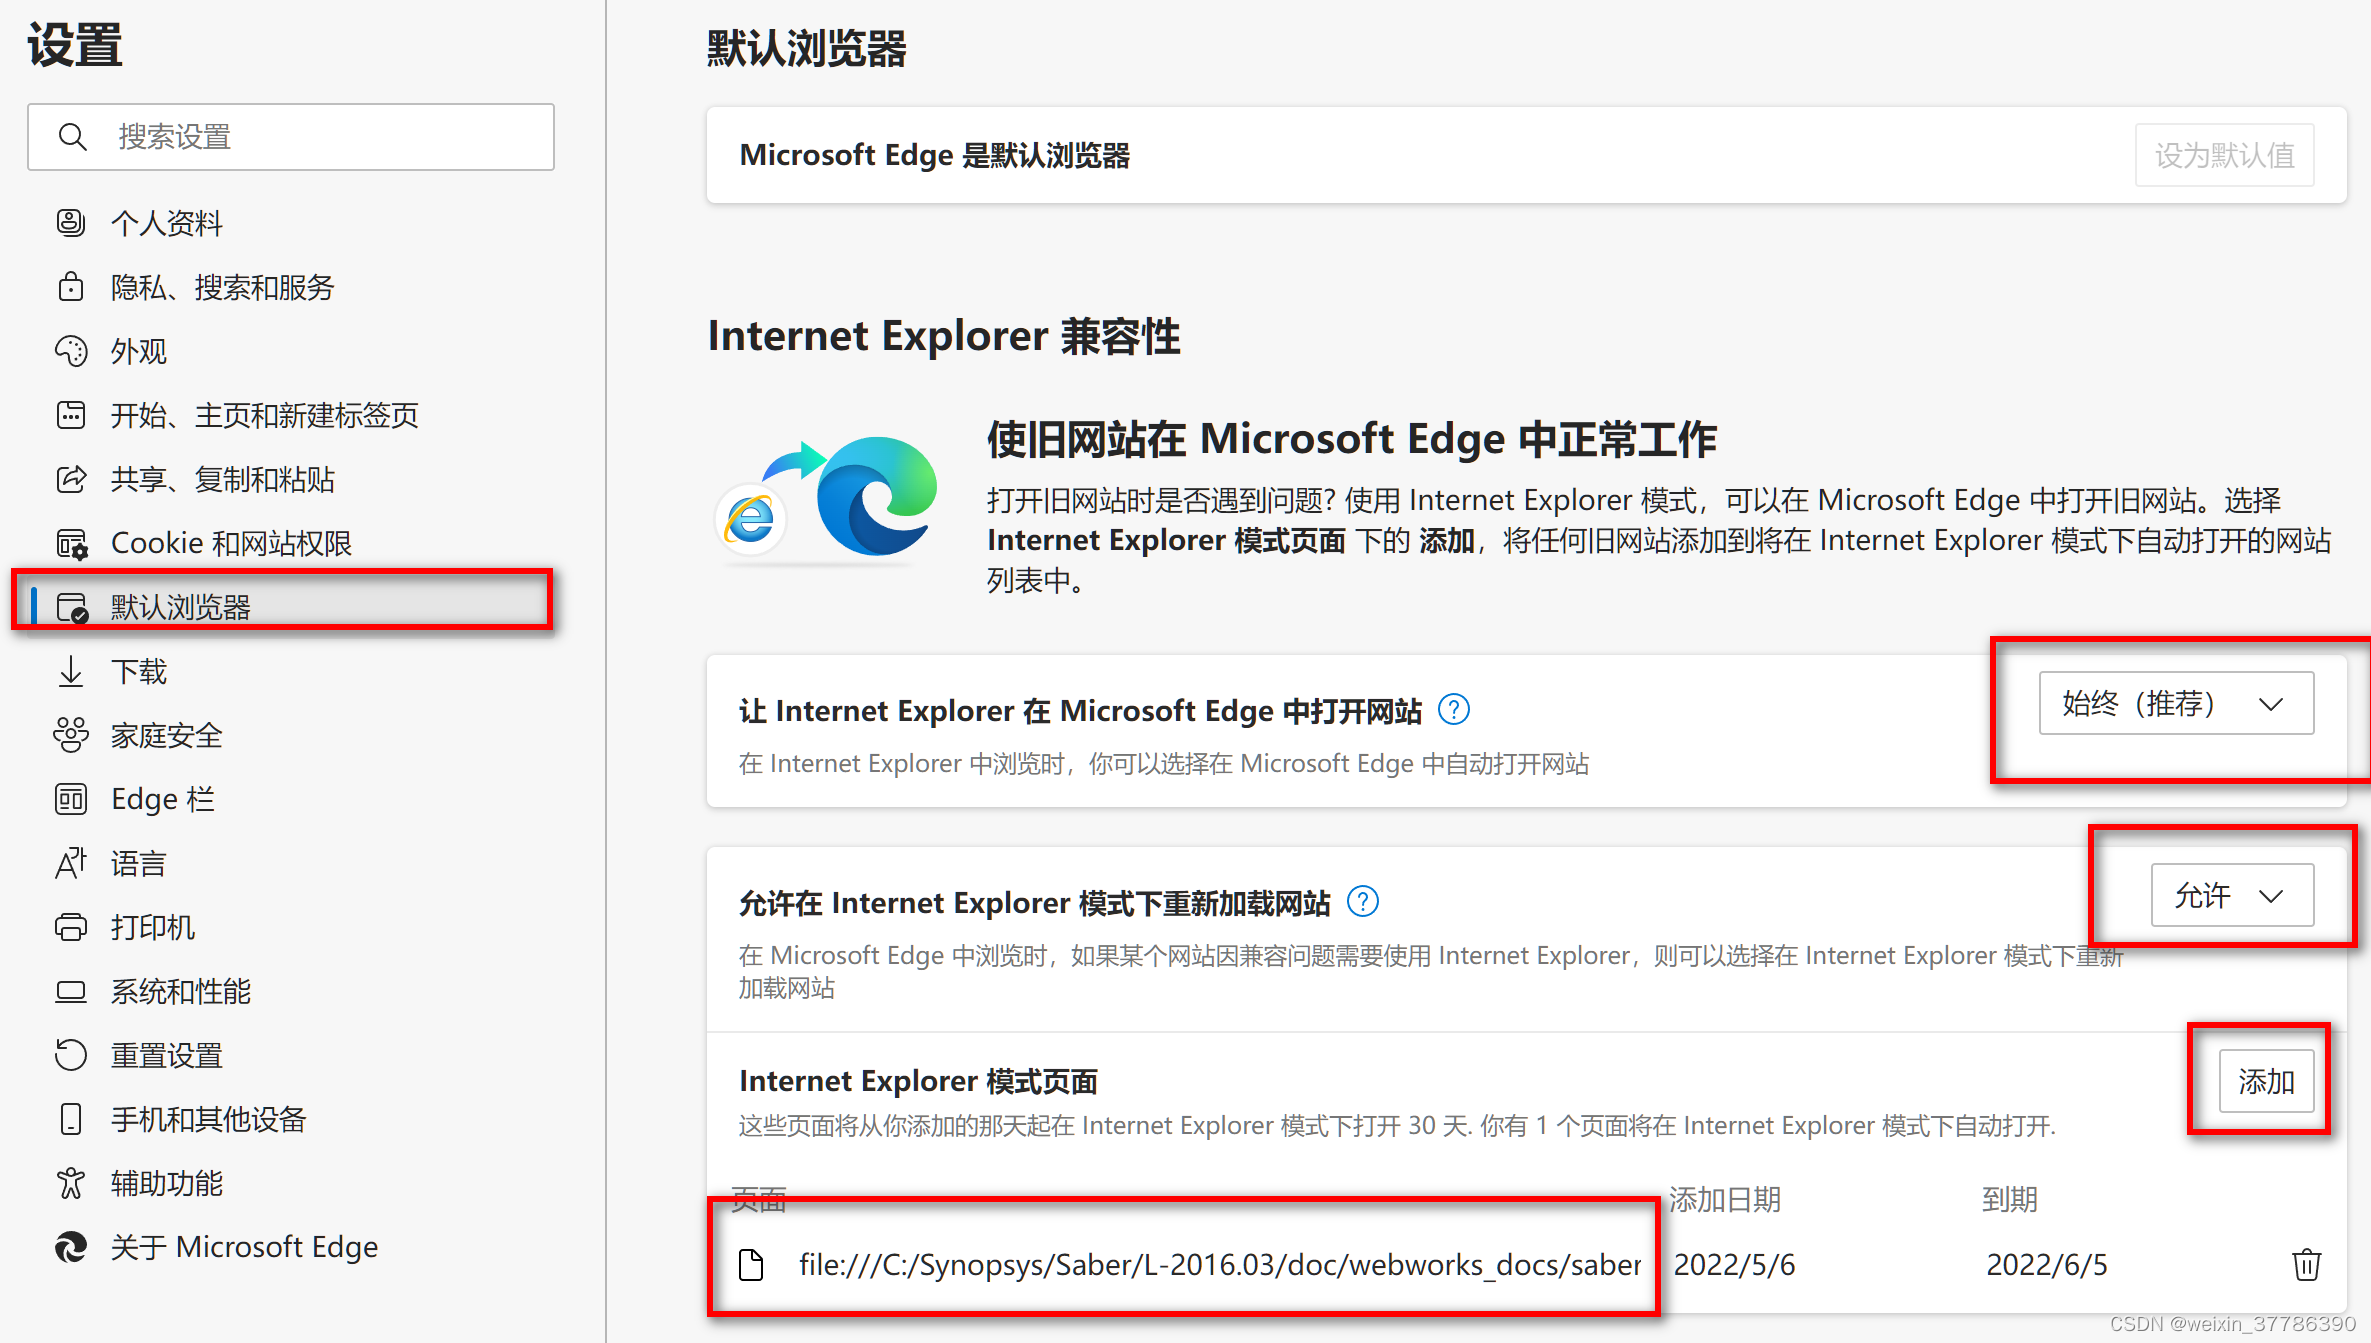Click the file:///C:/Synopsys/Saber page URL

click(x=1219, y=1264)
